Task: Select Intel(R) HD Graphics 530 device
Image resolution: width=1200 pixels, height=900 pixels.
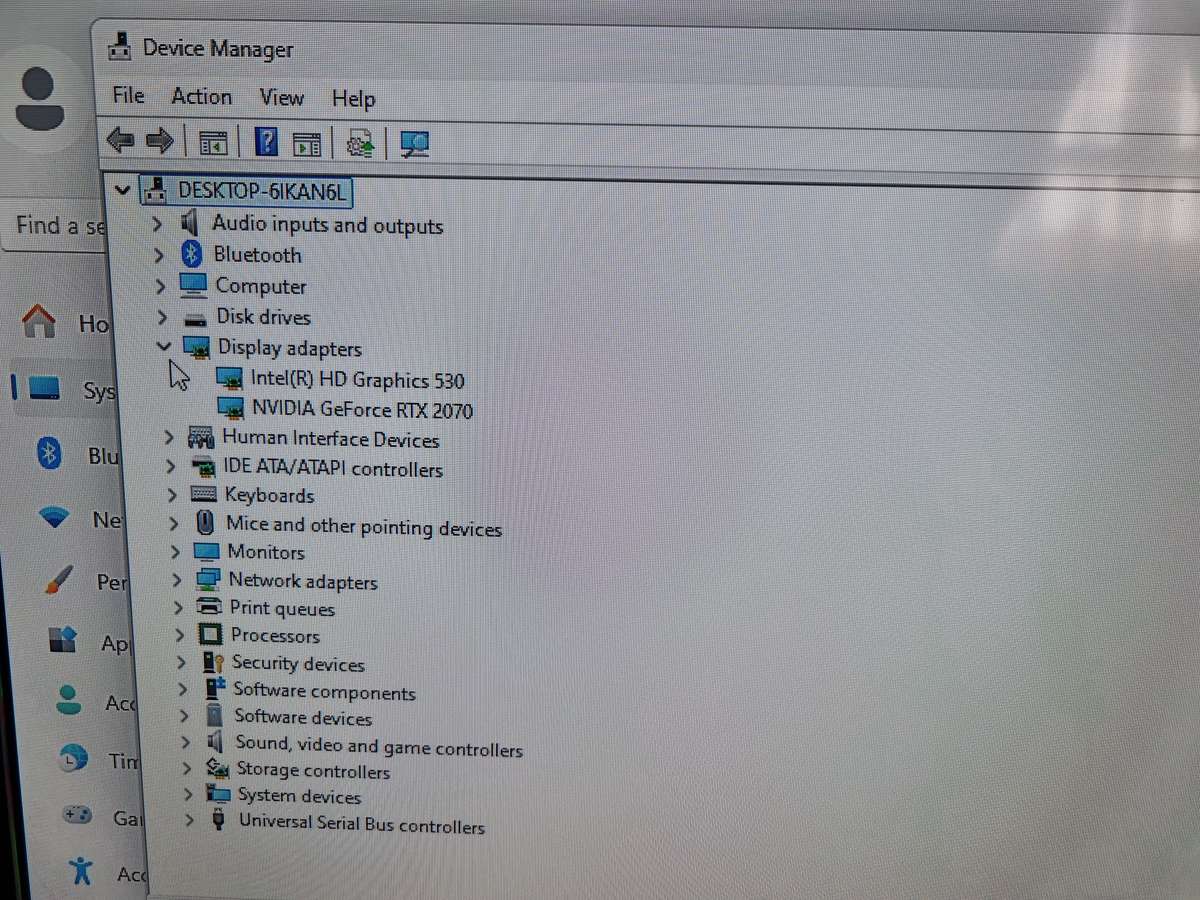Action: coord(357,380)
